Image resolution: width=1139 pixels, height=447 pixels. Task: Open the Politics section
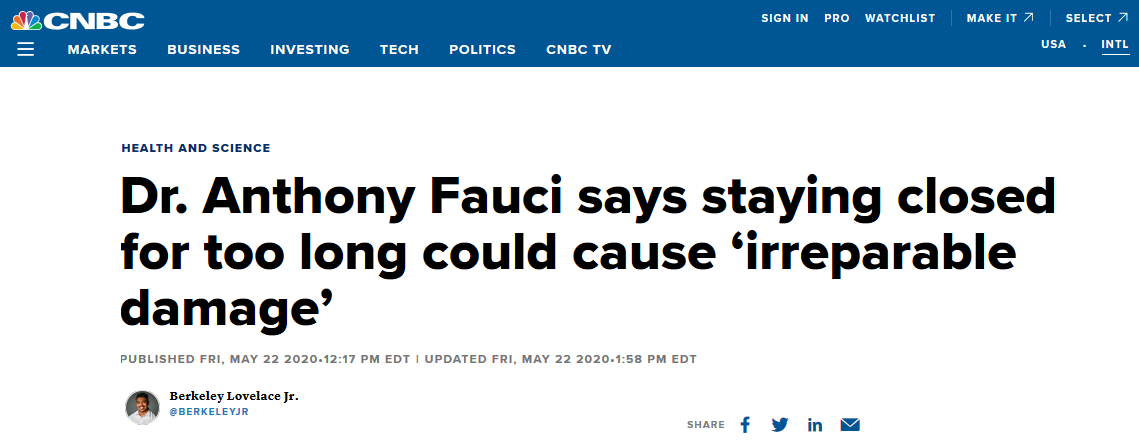point(482,49)
